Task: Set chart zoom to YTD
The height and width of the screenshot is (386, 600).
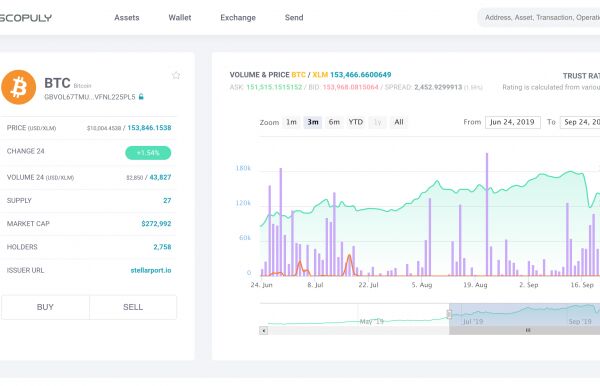Action: click(355, 122)
